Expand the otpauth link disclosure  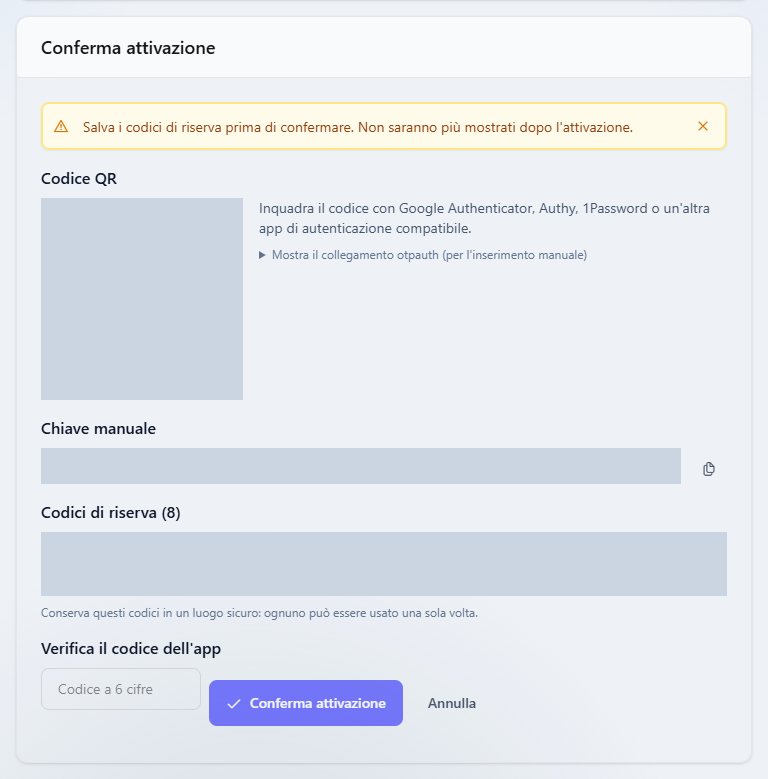pyautogui.click(x=423, y=255)
